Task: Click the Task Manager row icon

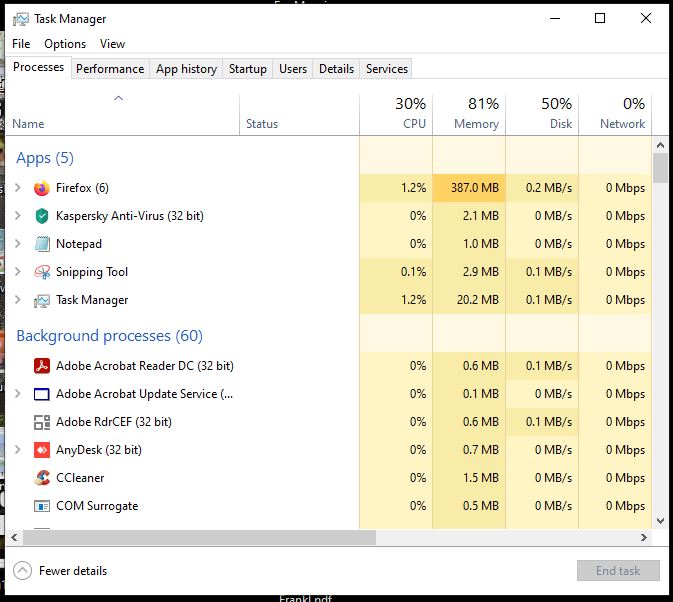Action: [x=42, y=300]
